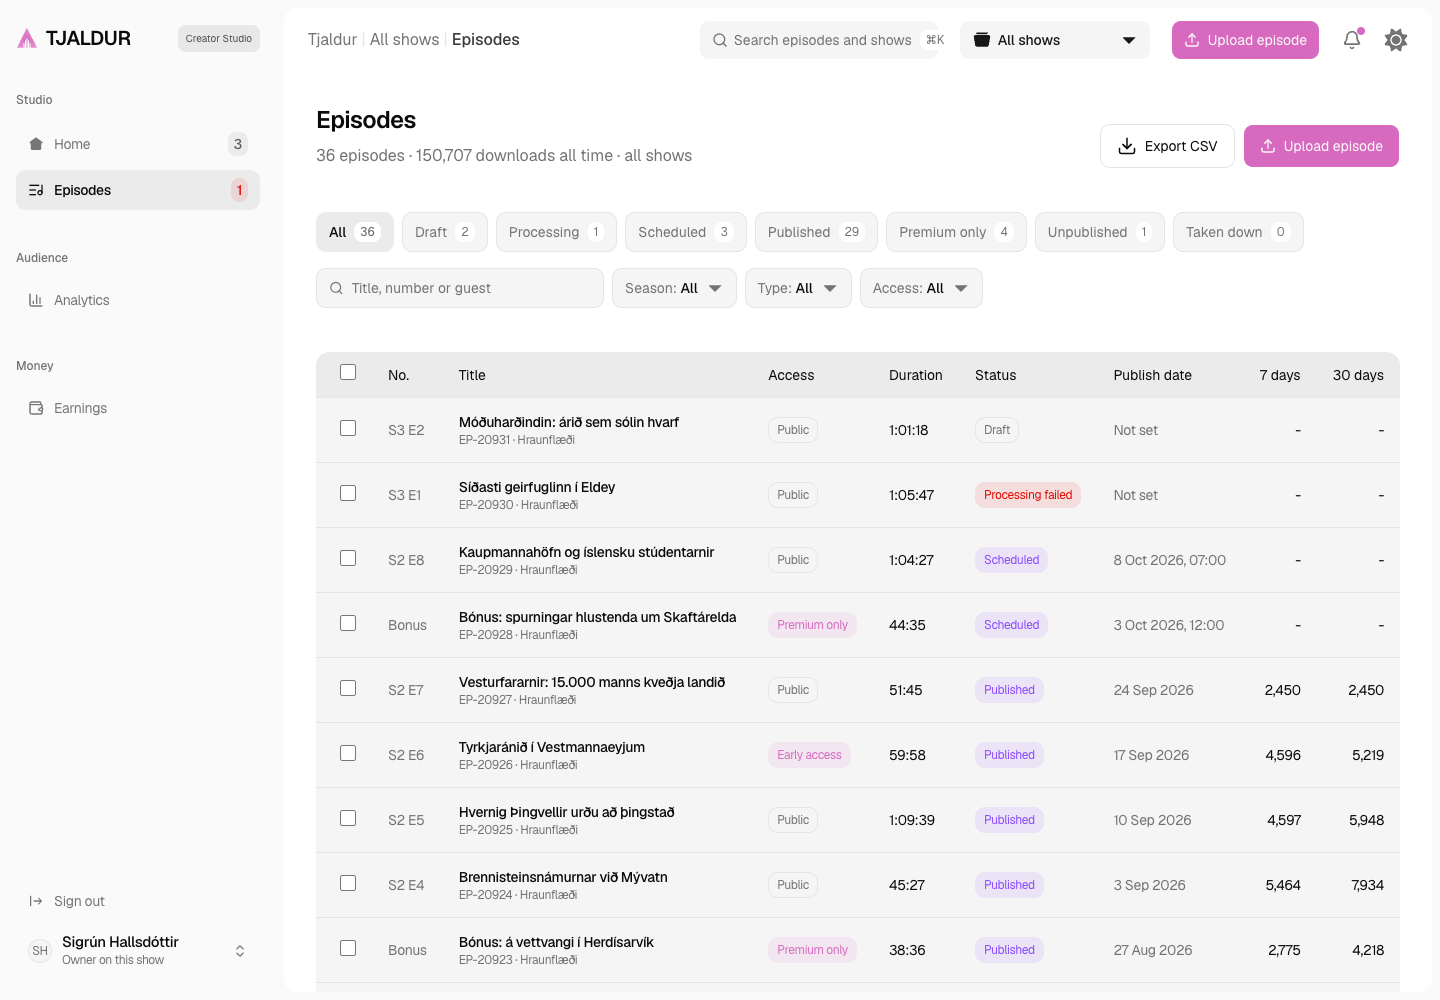Select the Kaupmannahöfn episode checkbox
The width and height of the screenshot is (1440, 1000).
pos(348,558)
